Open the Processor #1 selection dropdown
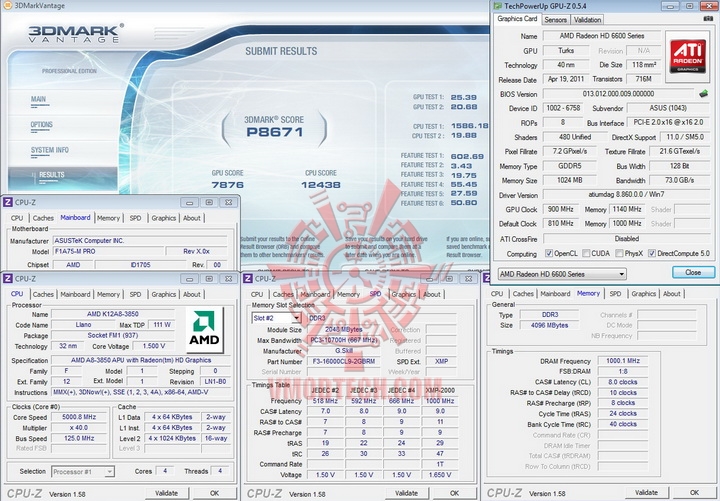Image resolution: width=720 pixels, height=501 pixels. 83,472
